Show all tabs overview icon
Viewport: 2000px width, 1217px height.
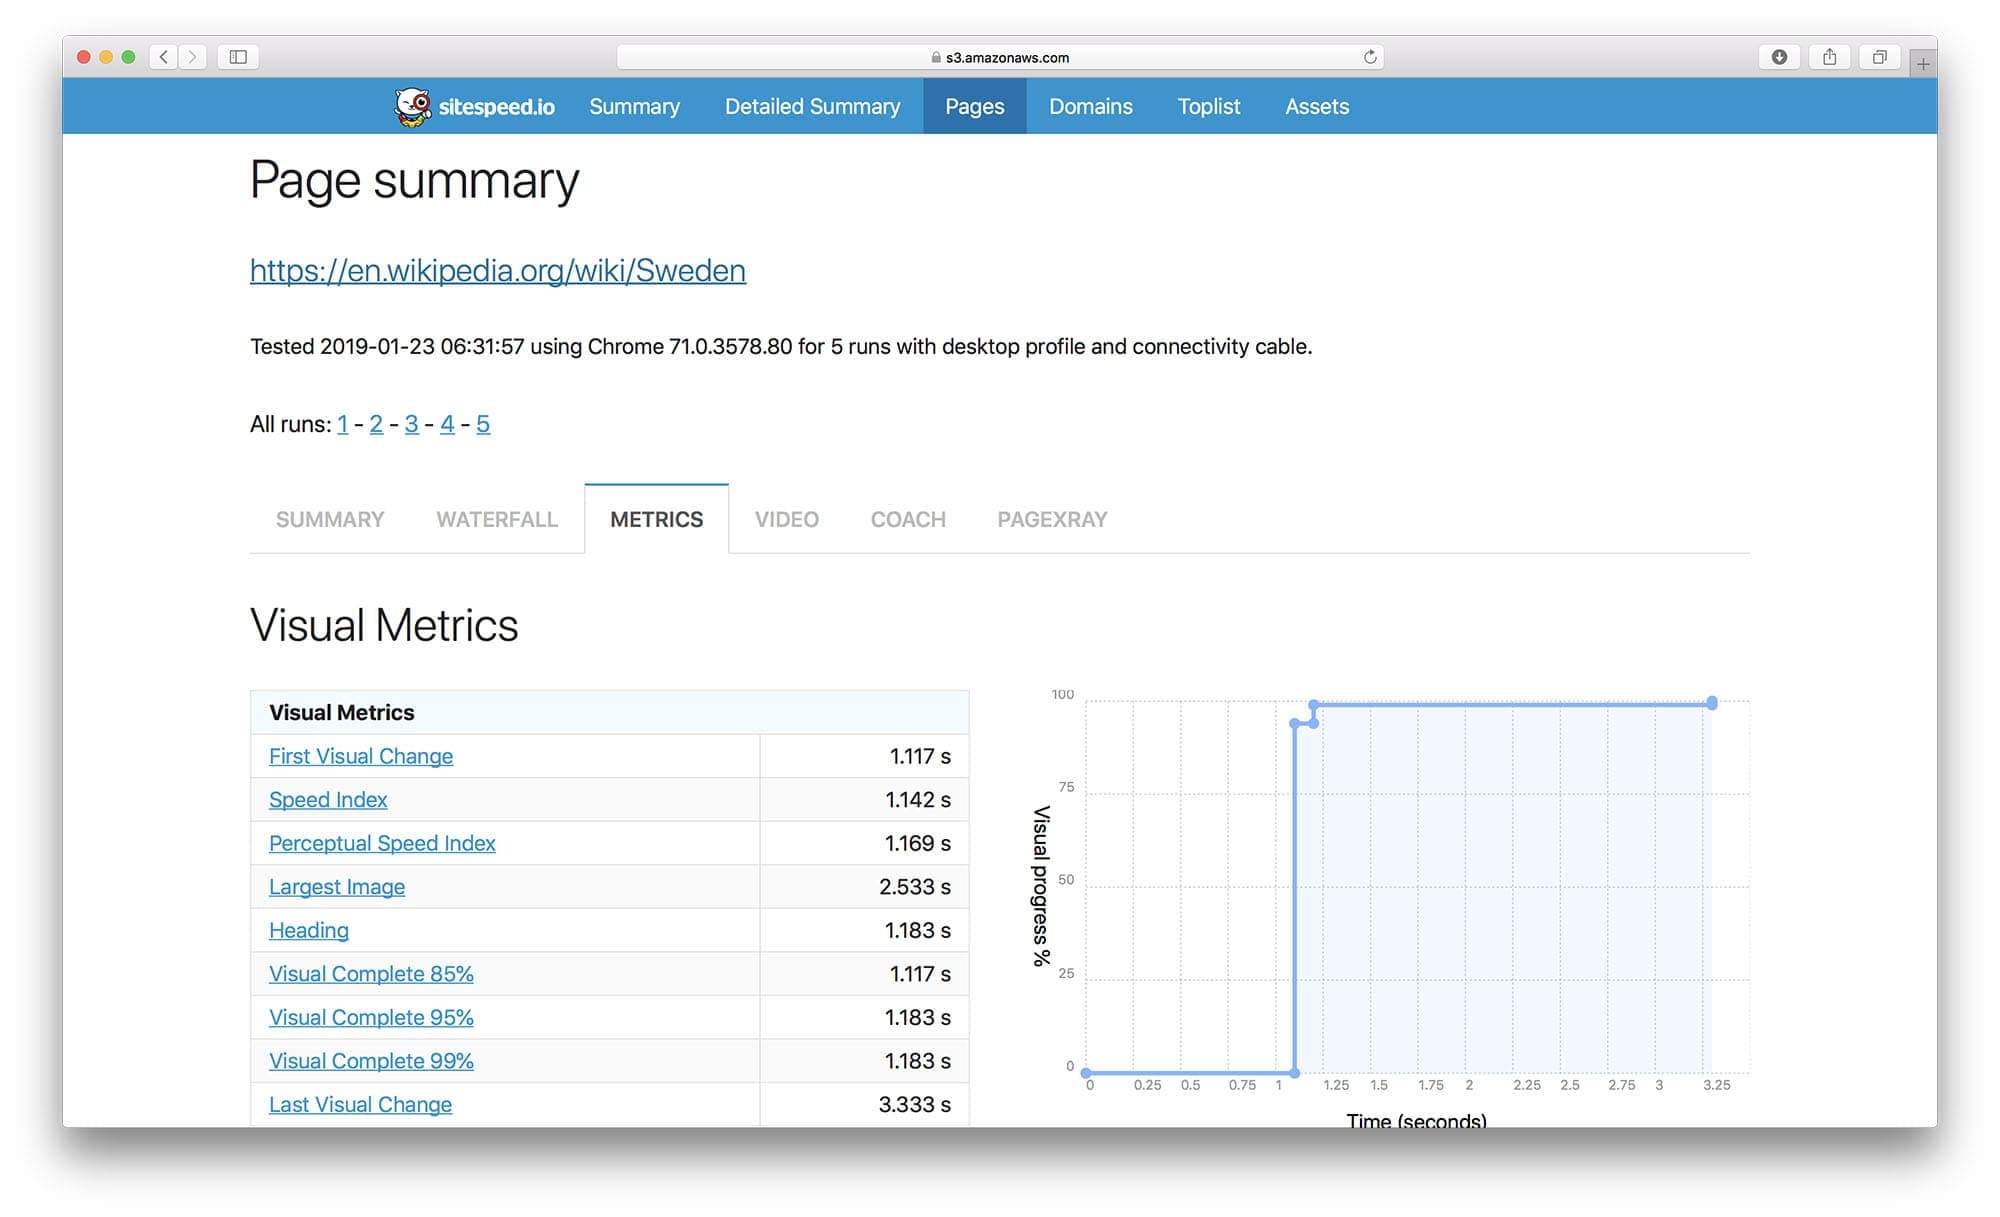click(x=1879, y=57)
